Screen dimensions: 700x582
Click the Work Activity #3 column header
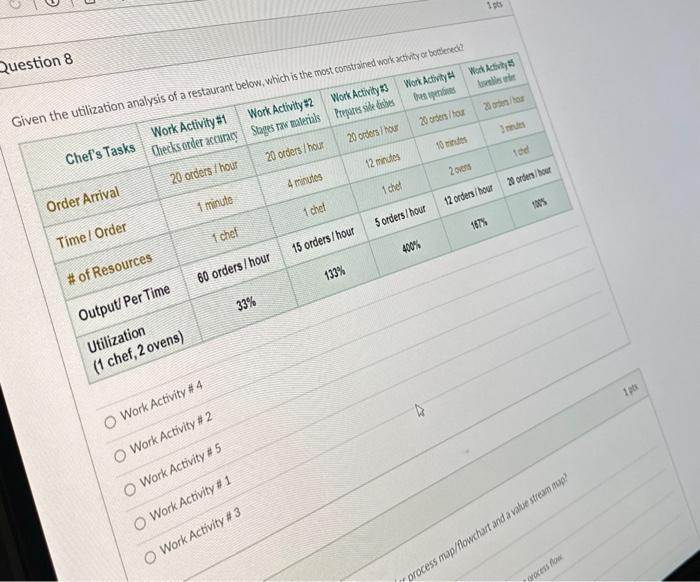pos(362,102)
